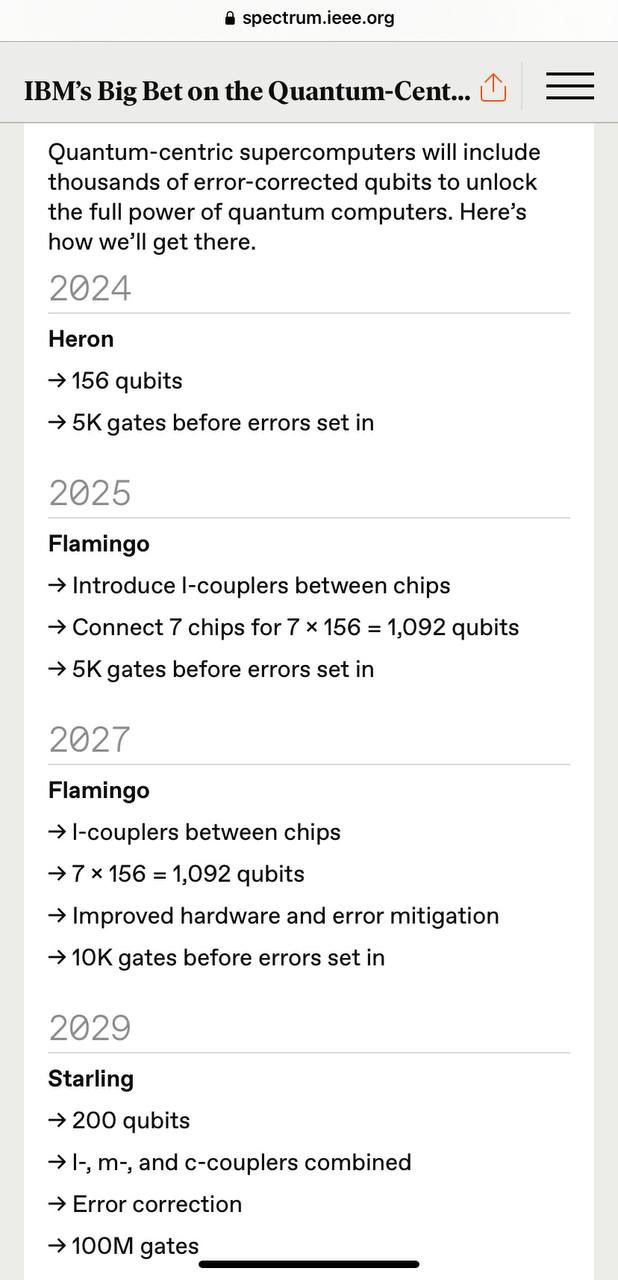This screenshot has height=1280, width=618.
Task: Select the 2027 year heading
Action: pos(90,740)
